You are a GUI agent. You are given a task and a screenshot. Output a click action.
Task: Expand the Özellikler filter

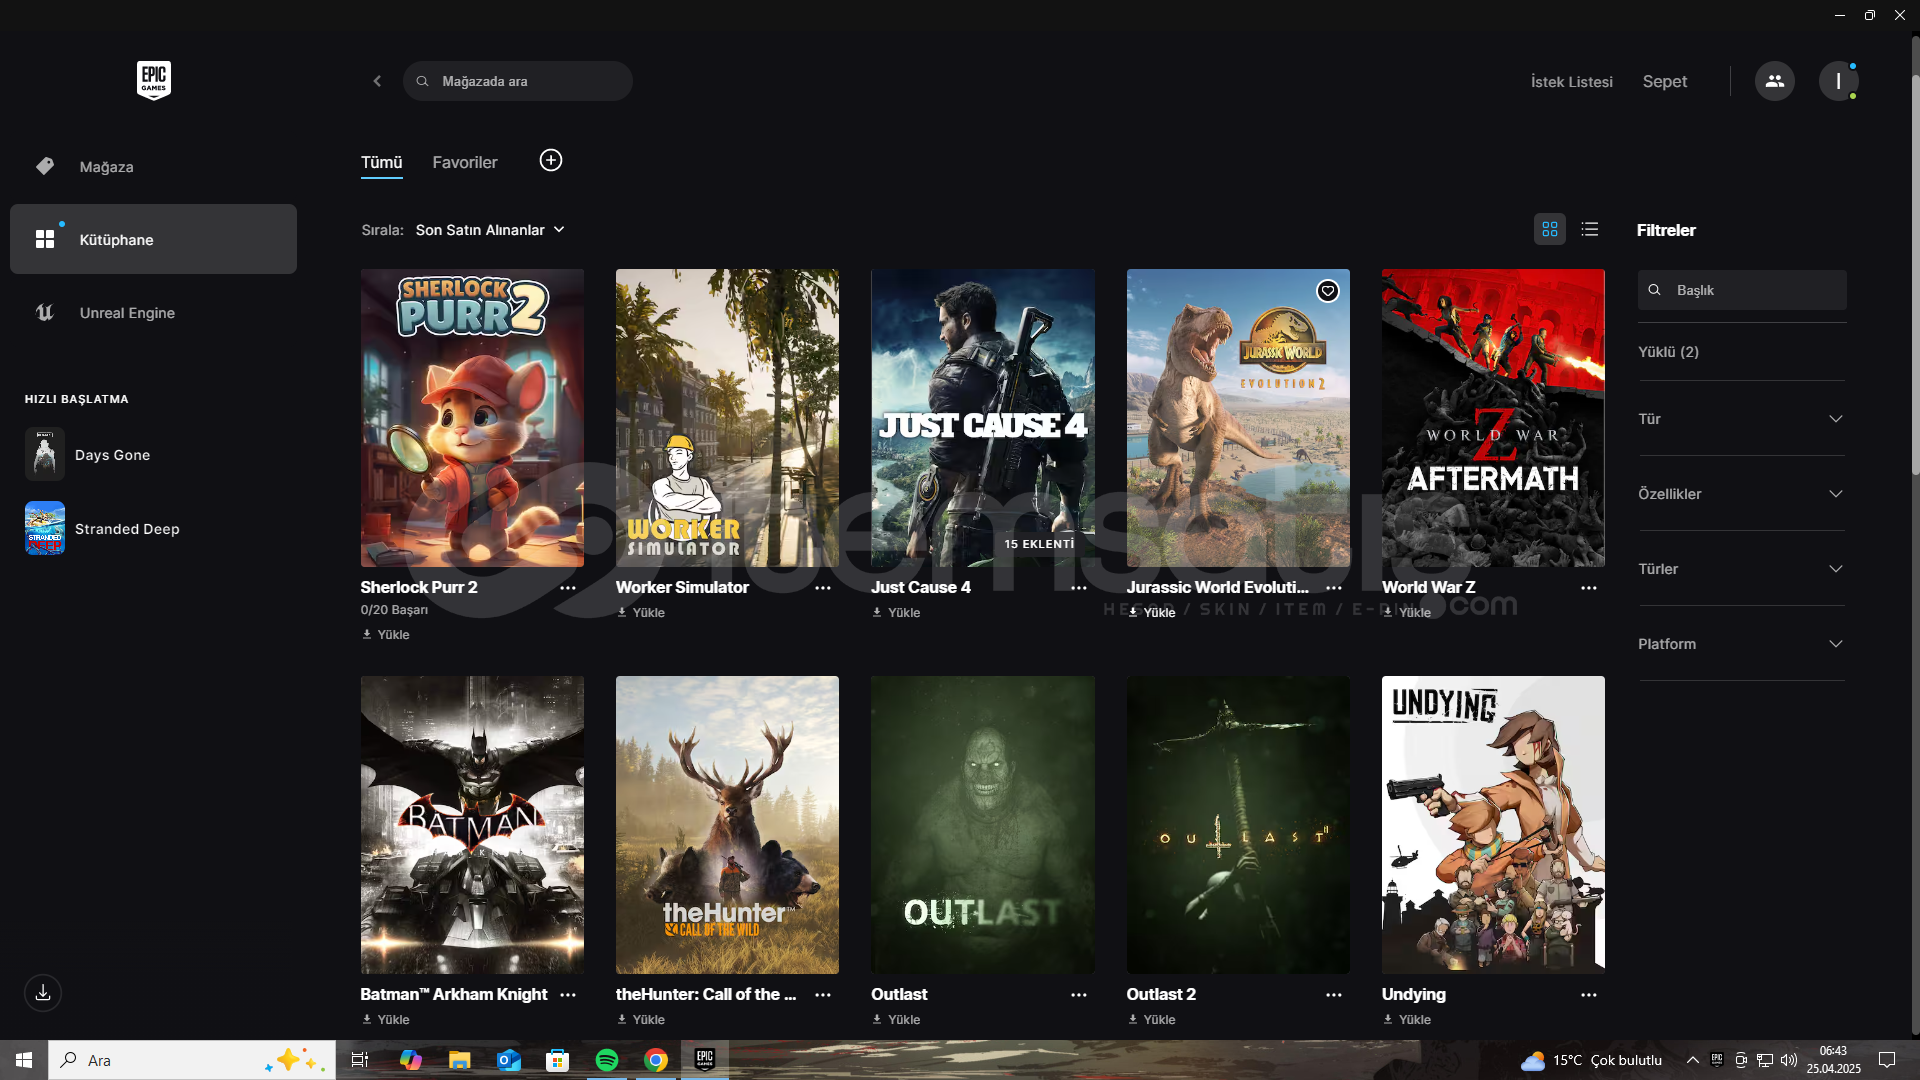point(1741,494)
